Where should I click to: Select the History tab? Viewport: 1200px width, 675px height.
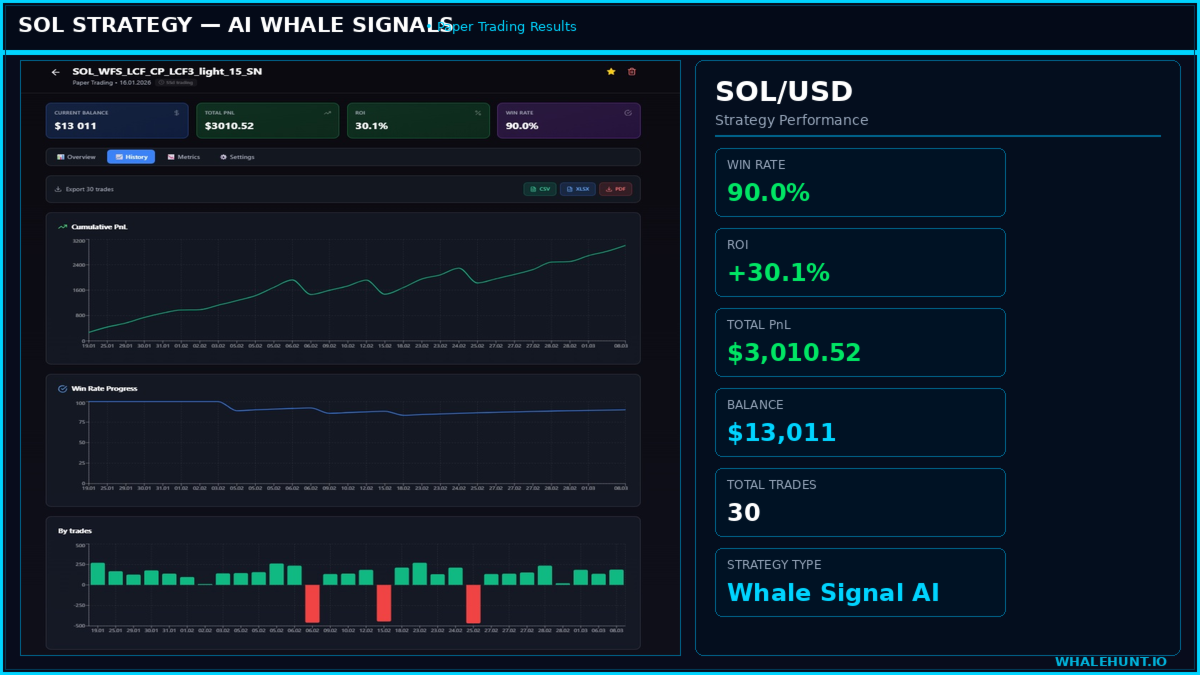click(x=131, y=157)
